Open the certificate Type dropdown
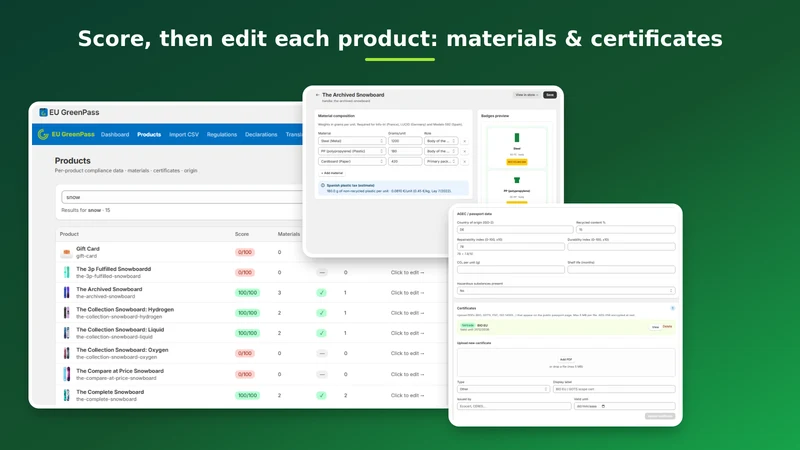800x450 pixels. [503, 389]
